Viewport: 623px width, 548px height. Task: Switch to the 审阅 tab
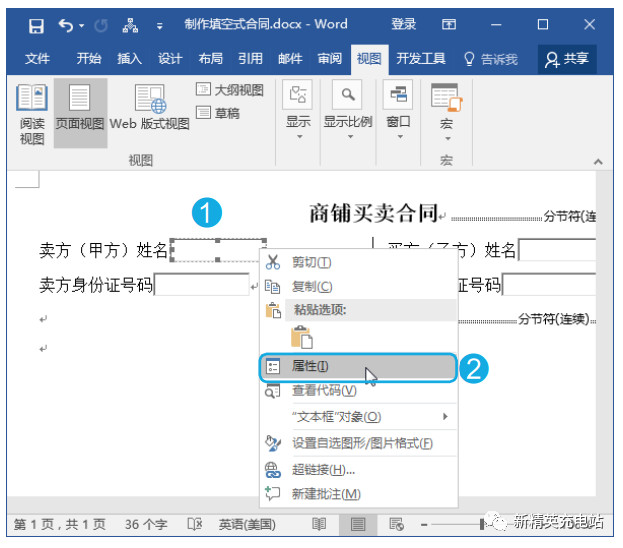coord(329,59)
